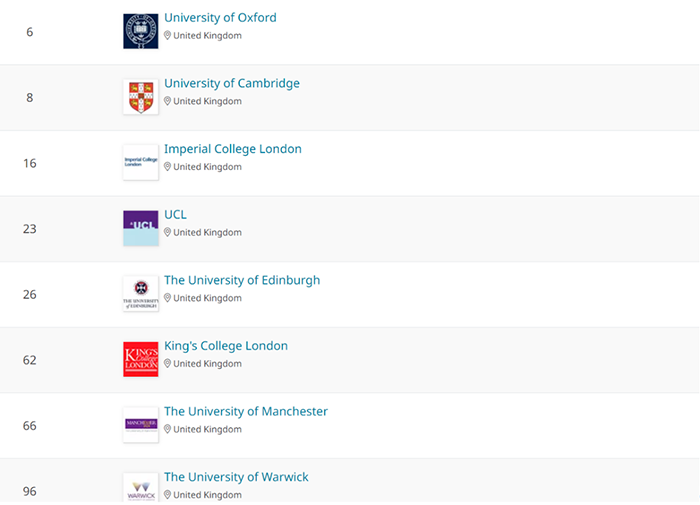Screen dimensions: 700x505
Task: Click the University of Oxford crest logo
Action: (140, 31)
